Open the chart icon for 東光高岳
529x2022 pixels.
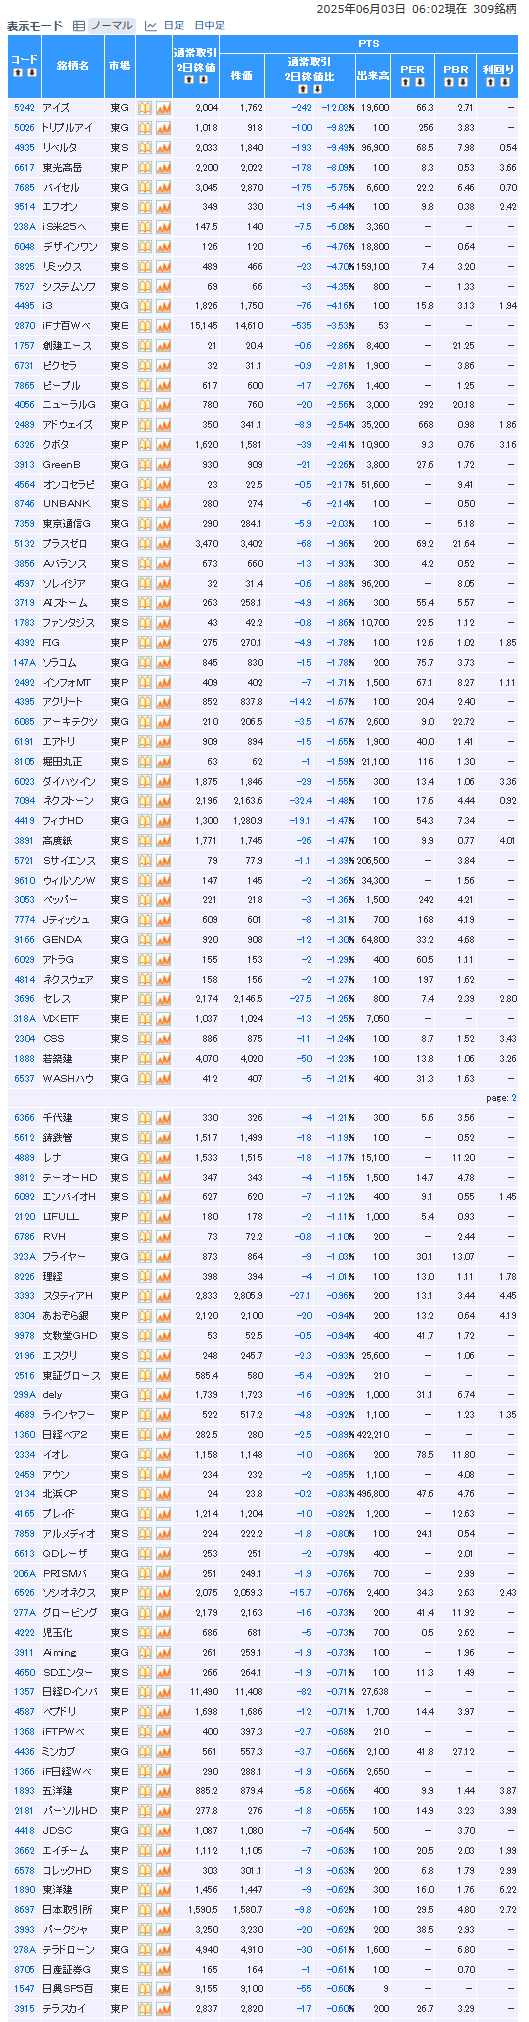(163, 167)
